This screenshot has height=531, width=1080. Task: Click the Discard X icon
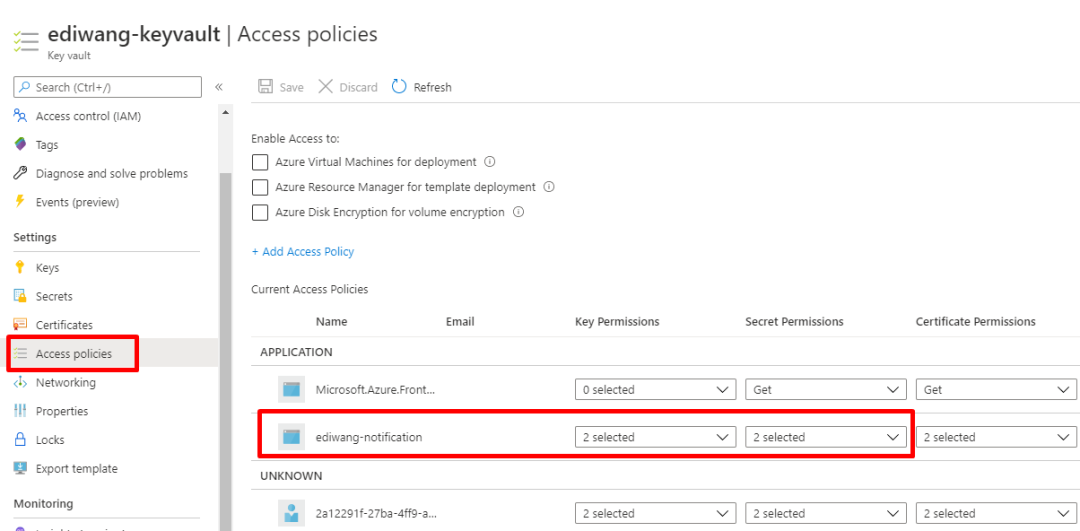pos(325,87)
